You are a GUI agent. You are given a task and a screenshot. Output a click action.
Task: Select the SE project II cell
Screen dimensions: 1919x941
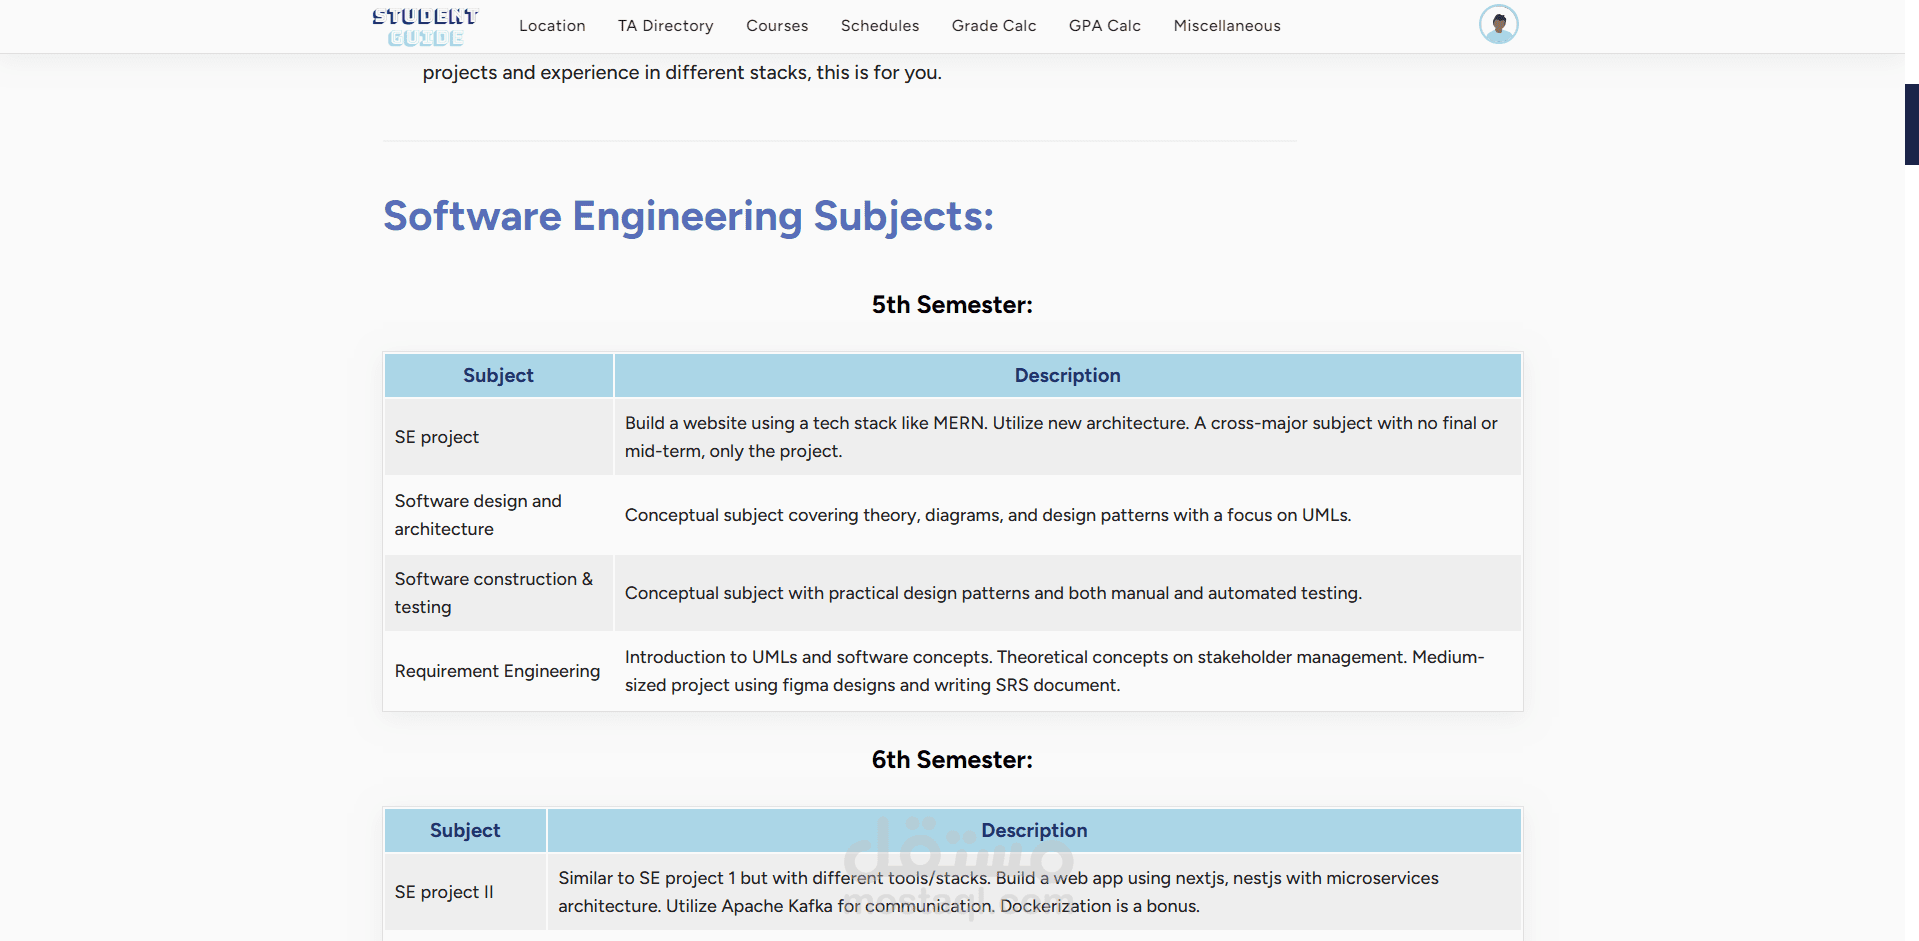pyautogui.click(x=465, y=892)
